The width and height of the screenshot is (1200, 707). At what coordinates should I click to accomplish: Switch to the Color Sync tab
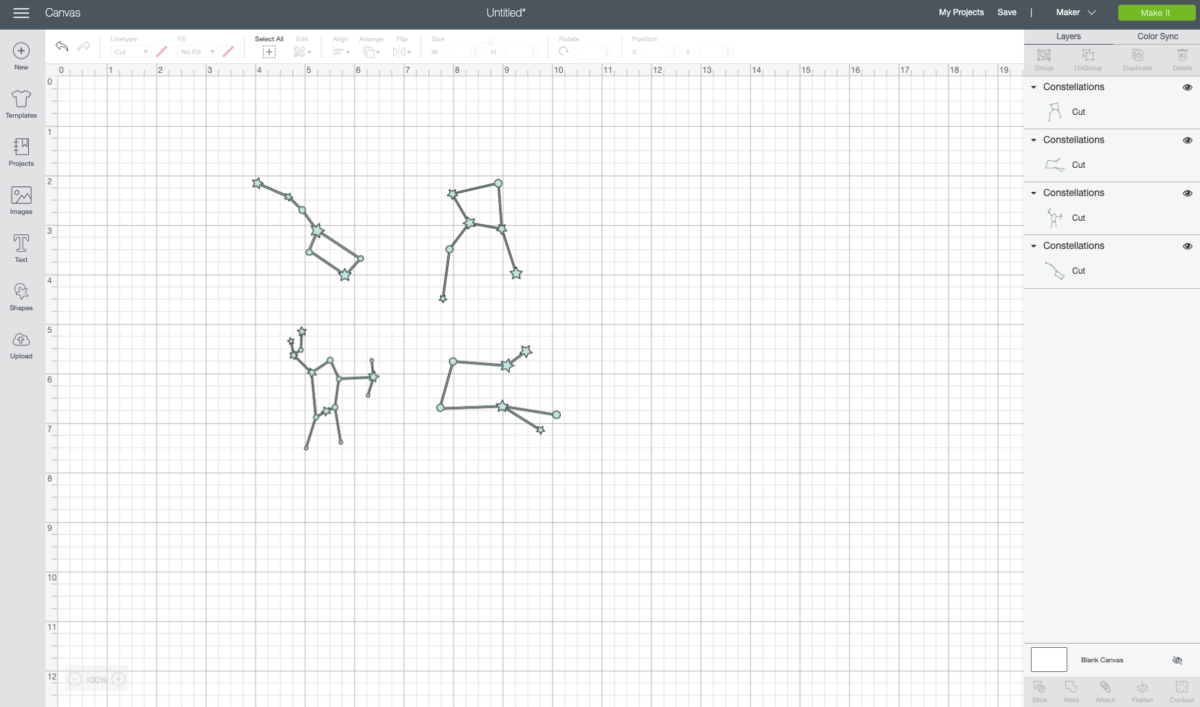click(x=1157, y=36)
